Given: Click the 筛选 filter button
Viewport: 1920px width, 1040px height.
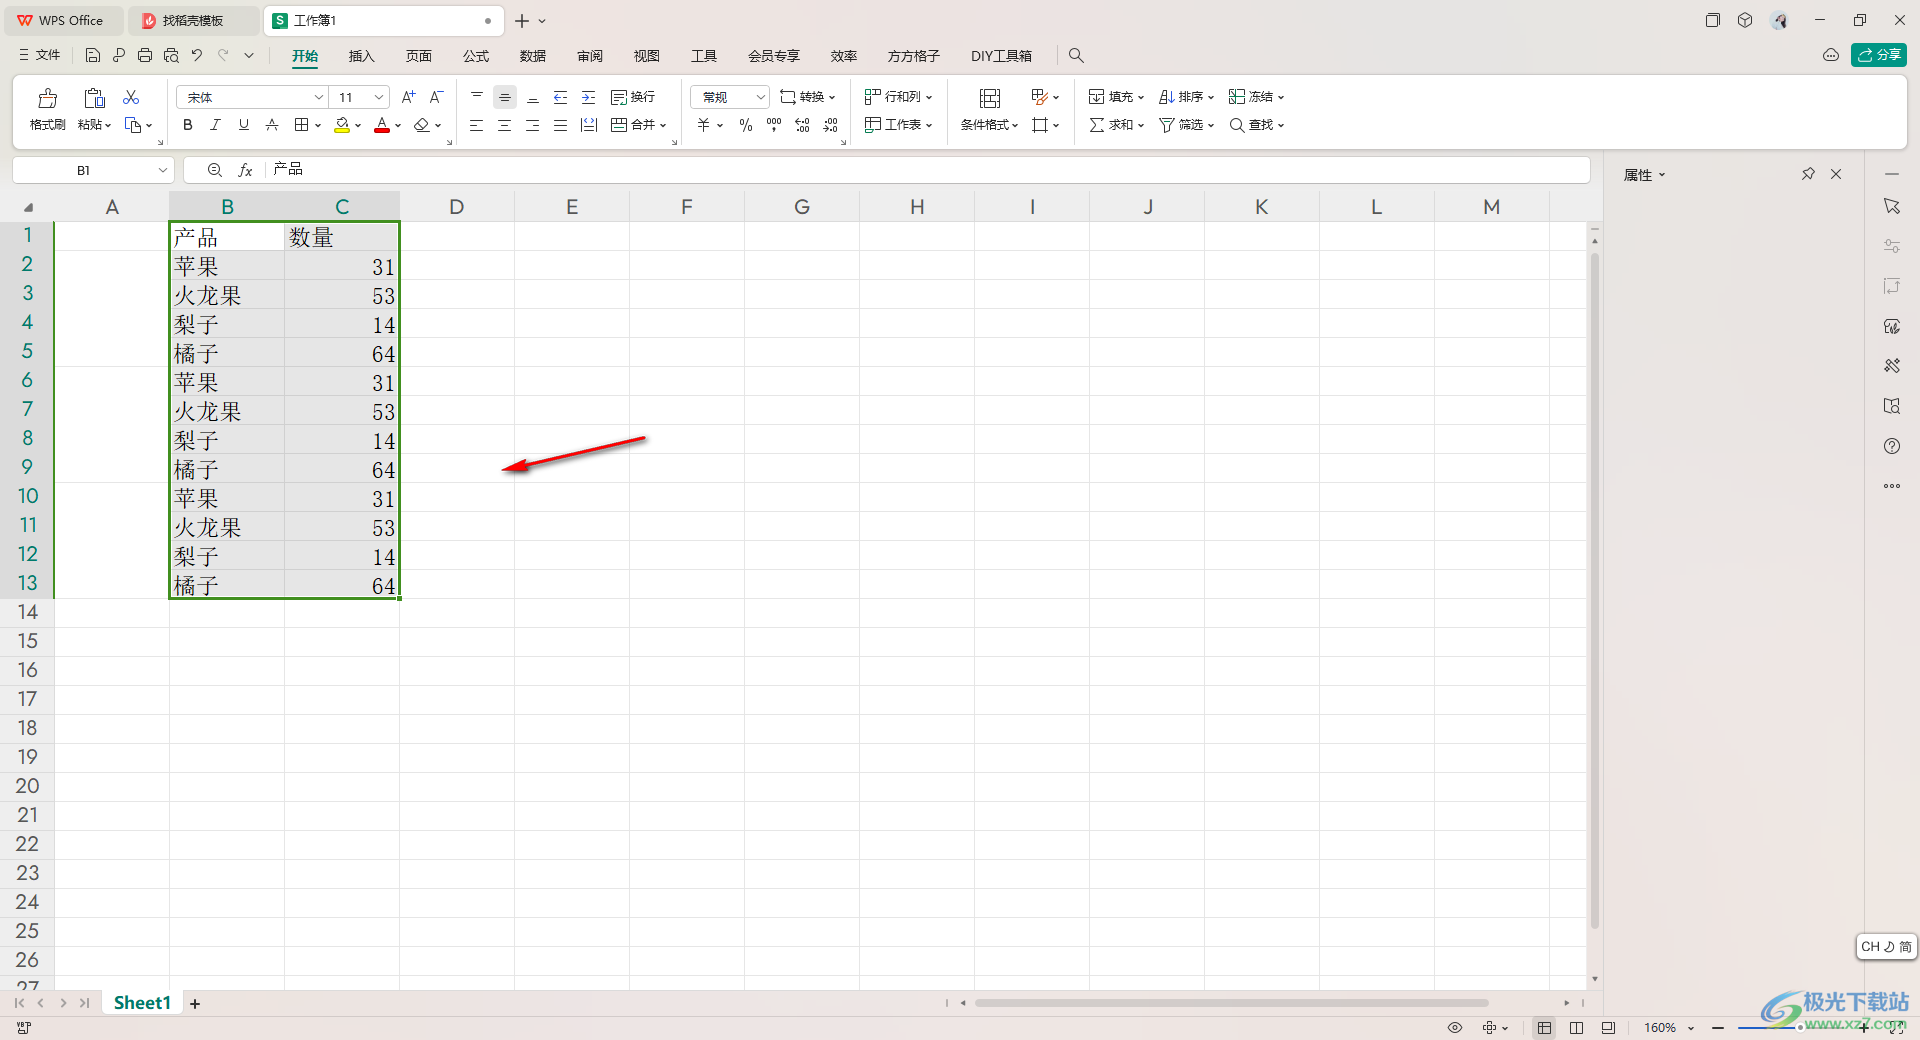Looking at the screenshot, I should pos(1187,125).
